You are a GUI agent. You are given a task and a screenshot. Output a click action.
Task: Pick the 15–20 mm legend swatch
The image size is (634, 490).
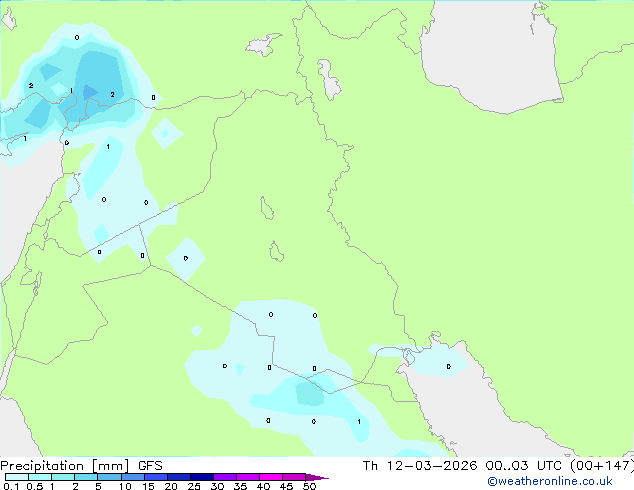pyautogui.click(x=156, y=477)
